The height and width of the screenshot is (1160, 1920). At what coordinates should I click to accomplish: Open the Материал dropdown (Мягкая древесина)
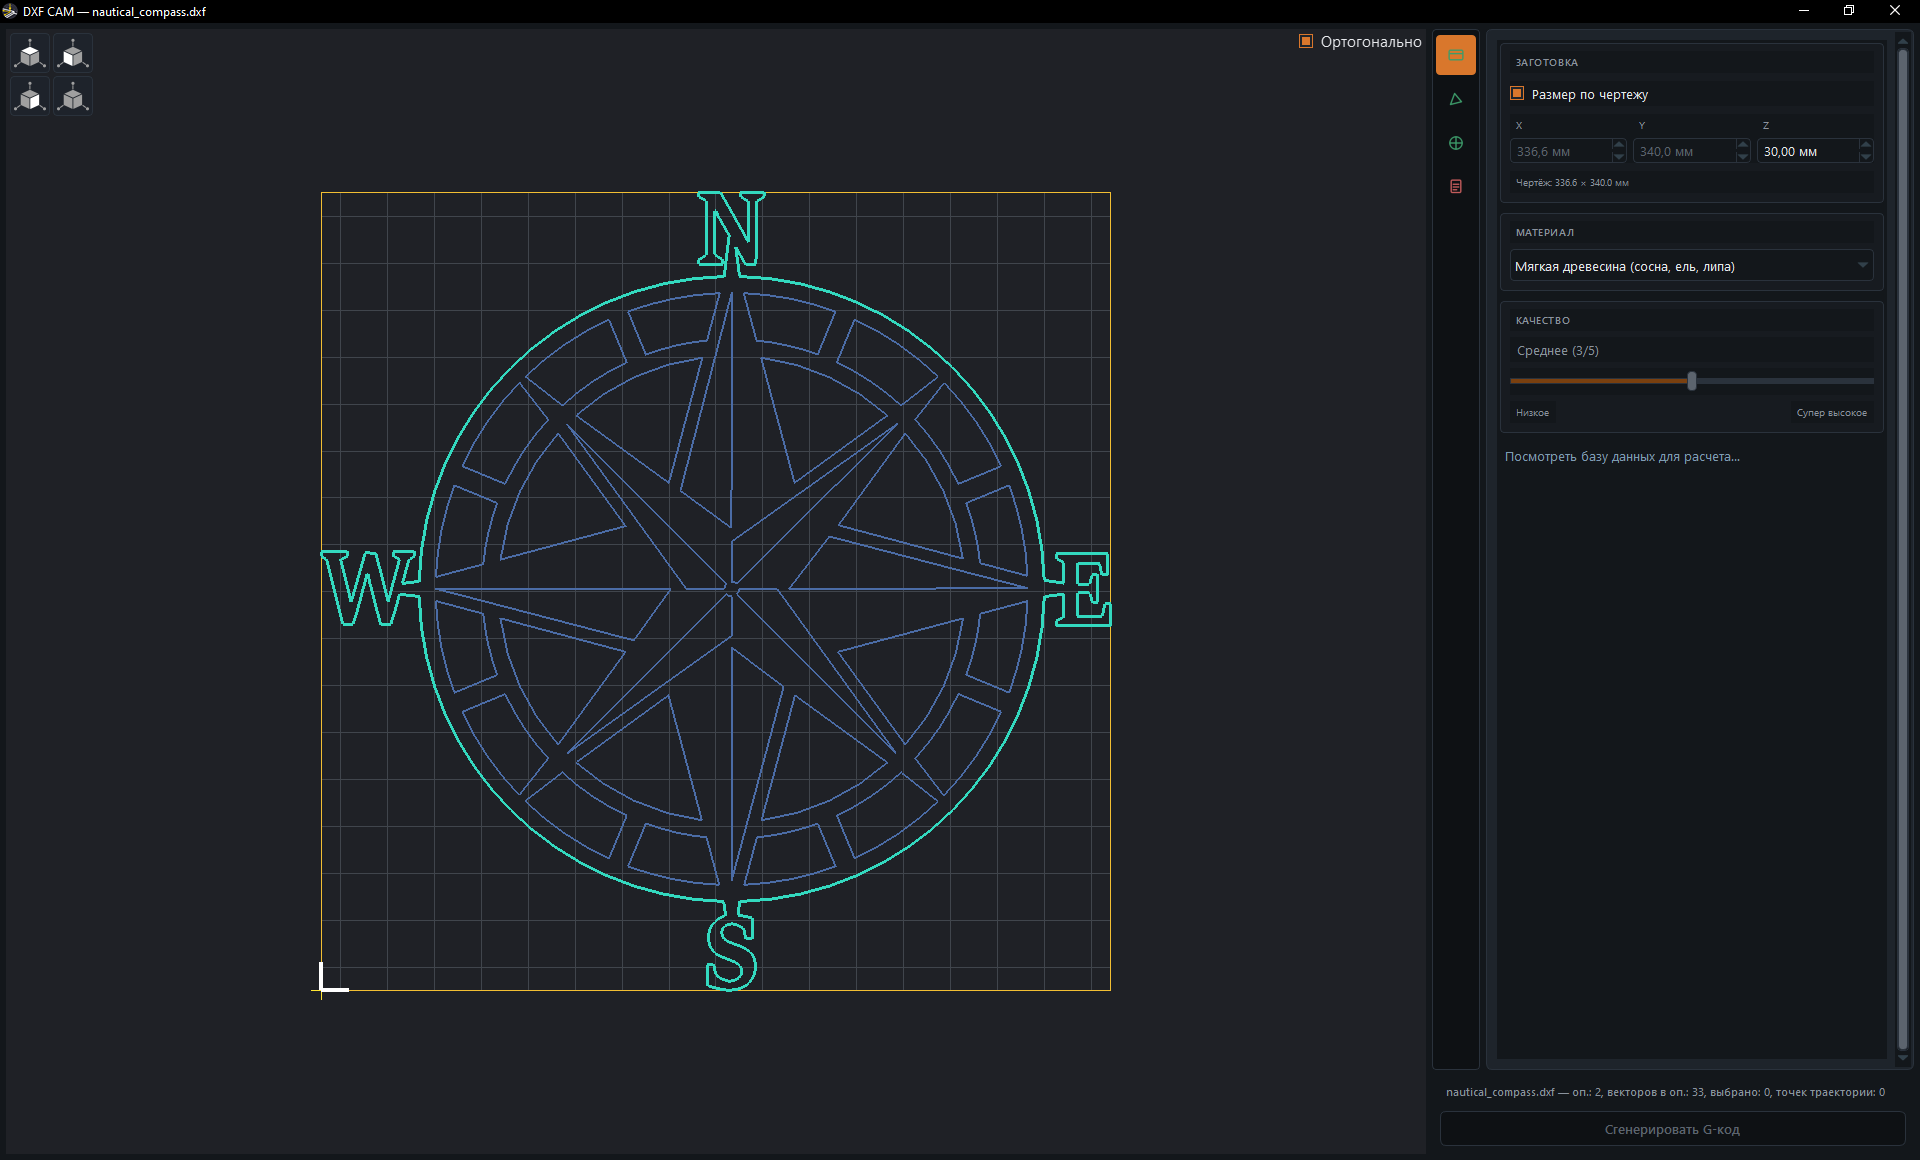click(1691, 266)
